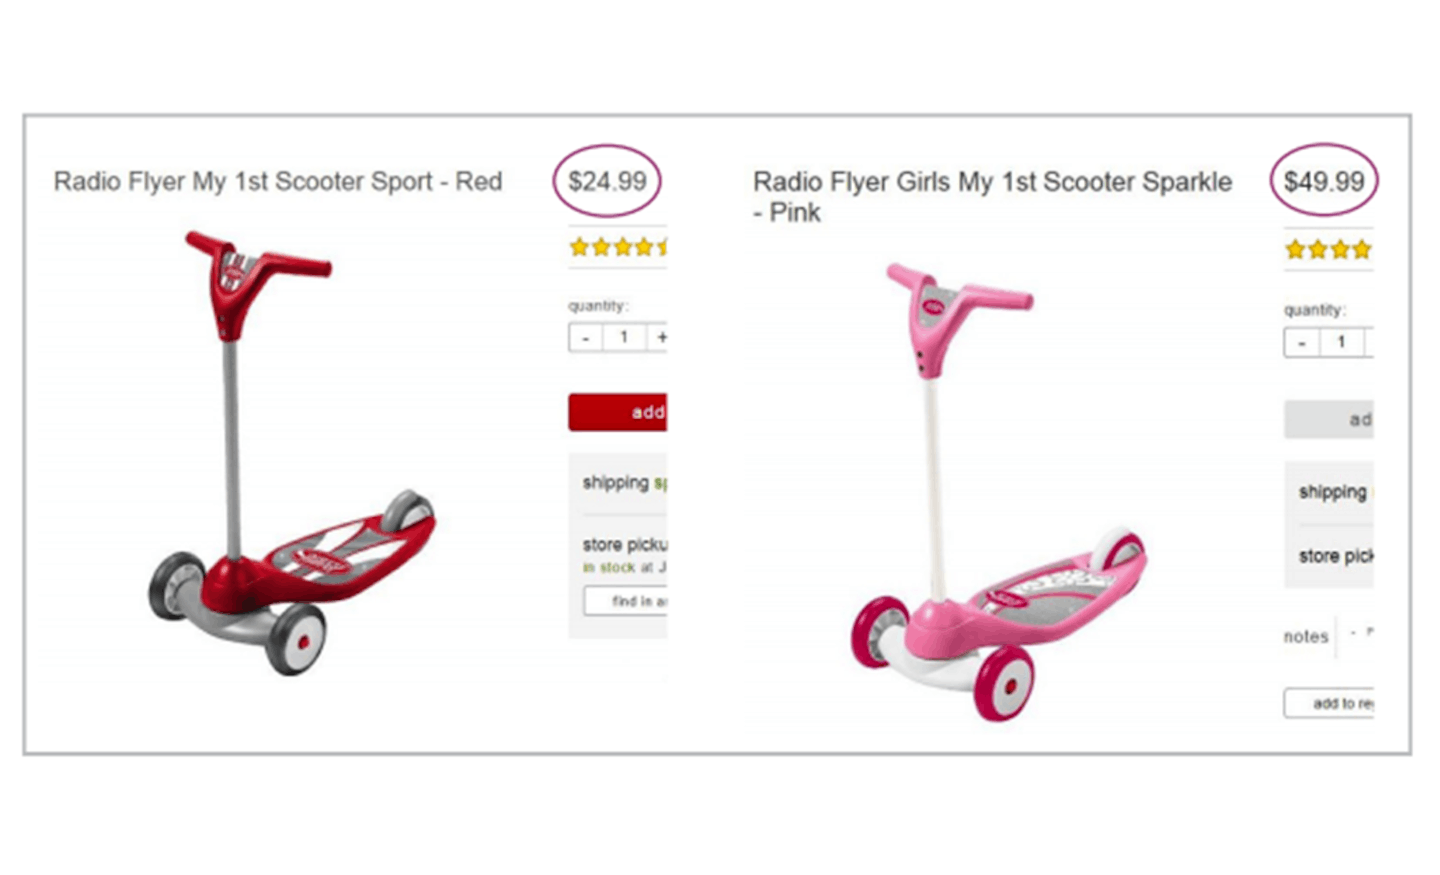Click store pickup for pink scooter
1440x875 pixels.
(x=1336, y=555)
